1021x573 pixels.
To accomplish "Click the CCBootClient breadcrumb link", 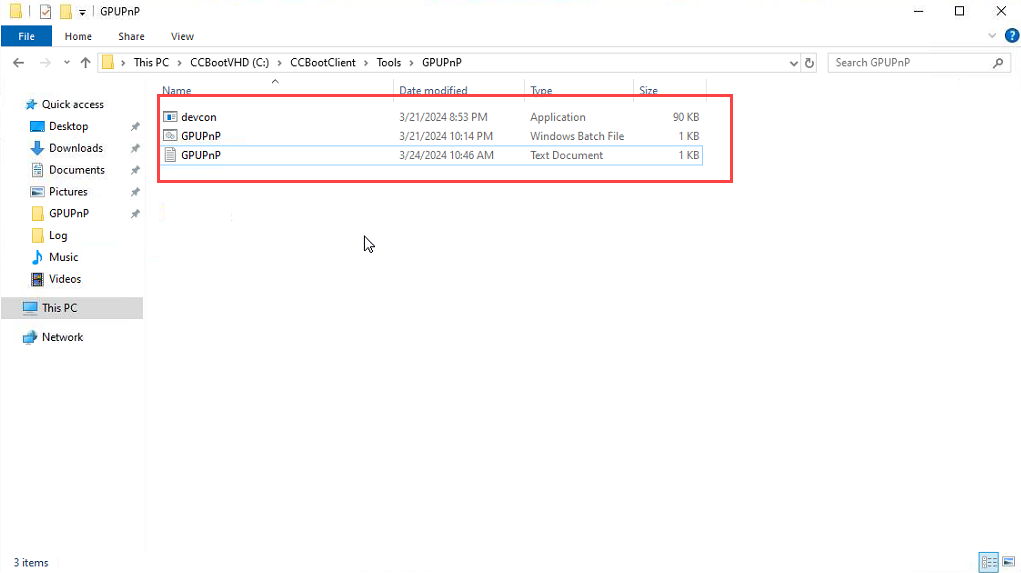I will [322, 63].
